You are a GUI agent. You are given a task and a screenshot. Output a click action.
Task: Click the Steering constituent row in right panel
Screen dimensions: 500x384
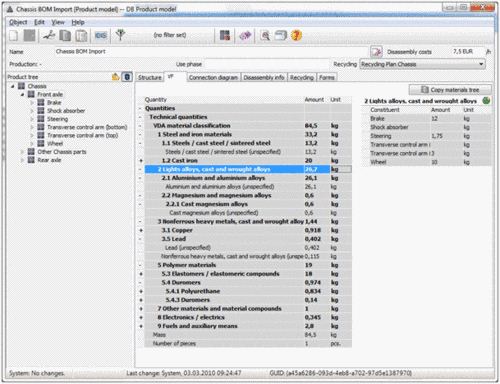(x=426, y=136)
